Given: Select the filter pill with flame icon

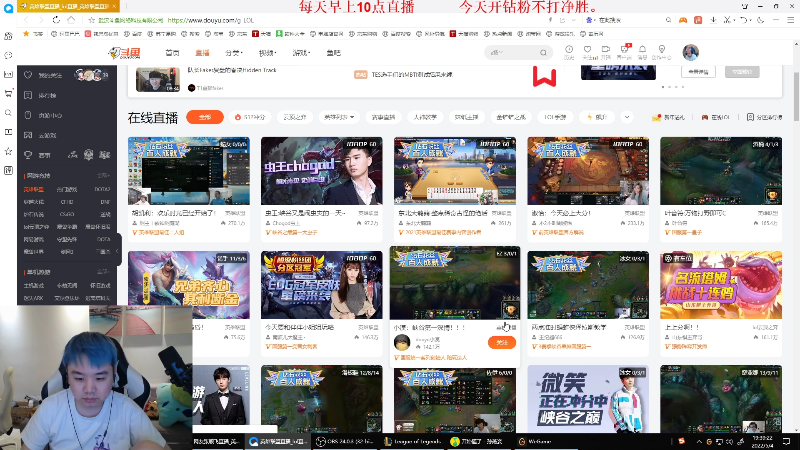Looking at the screenshot, I should (x=250, y=117).
